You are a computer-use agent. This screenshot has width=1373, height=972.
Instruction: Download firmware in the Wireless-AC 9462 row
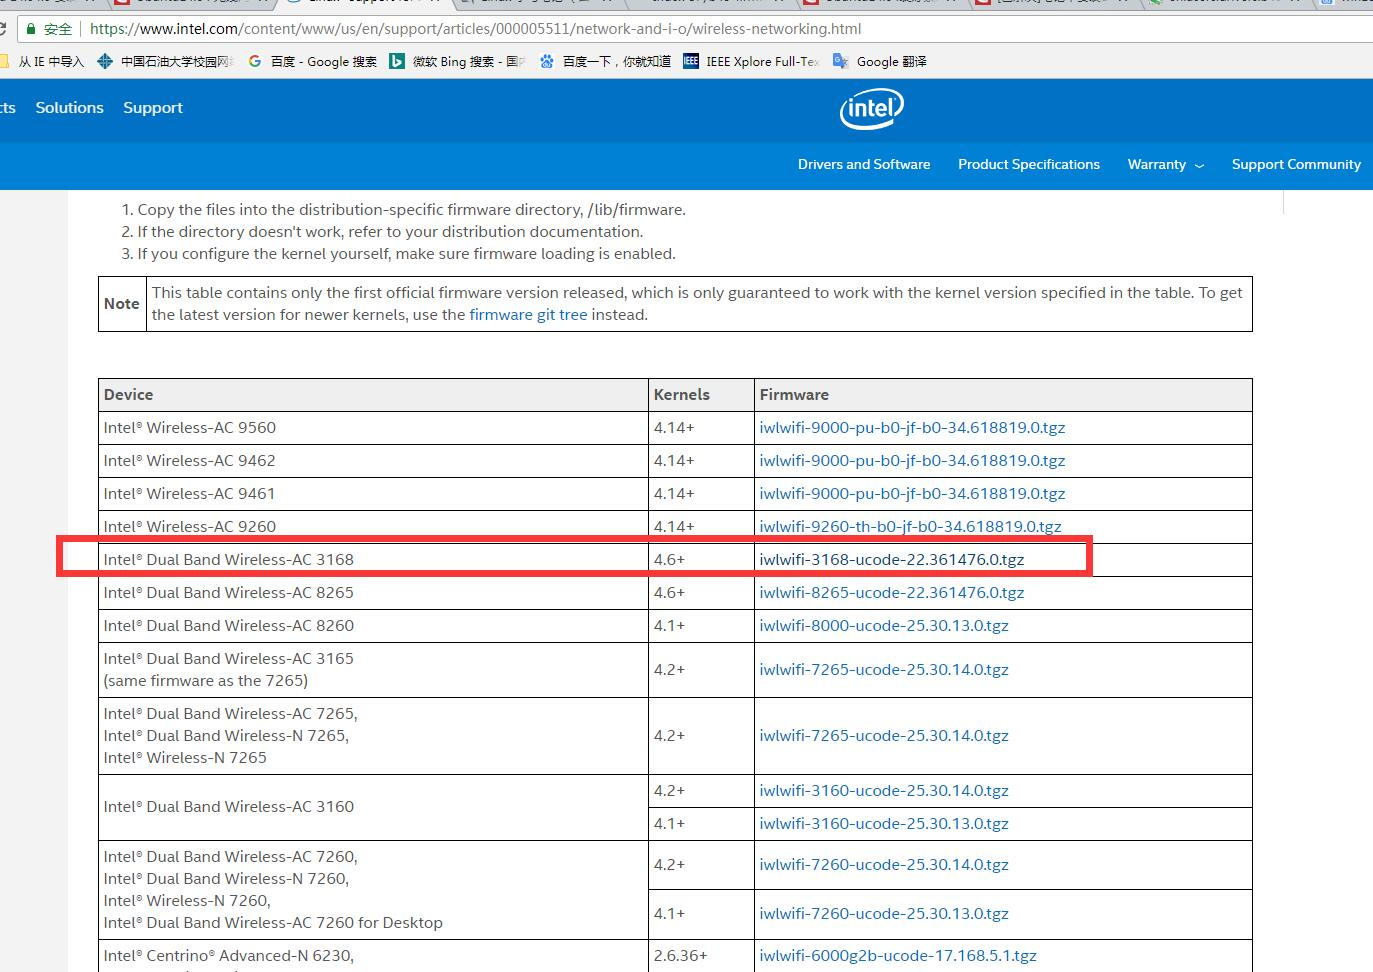(x=912, y=460)
